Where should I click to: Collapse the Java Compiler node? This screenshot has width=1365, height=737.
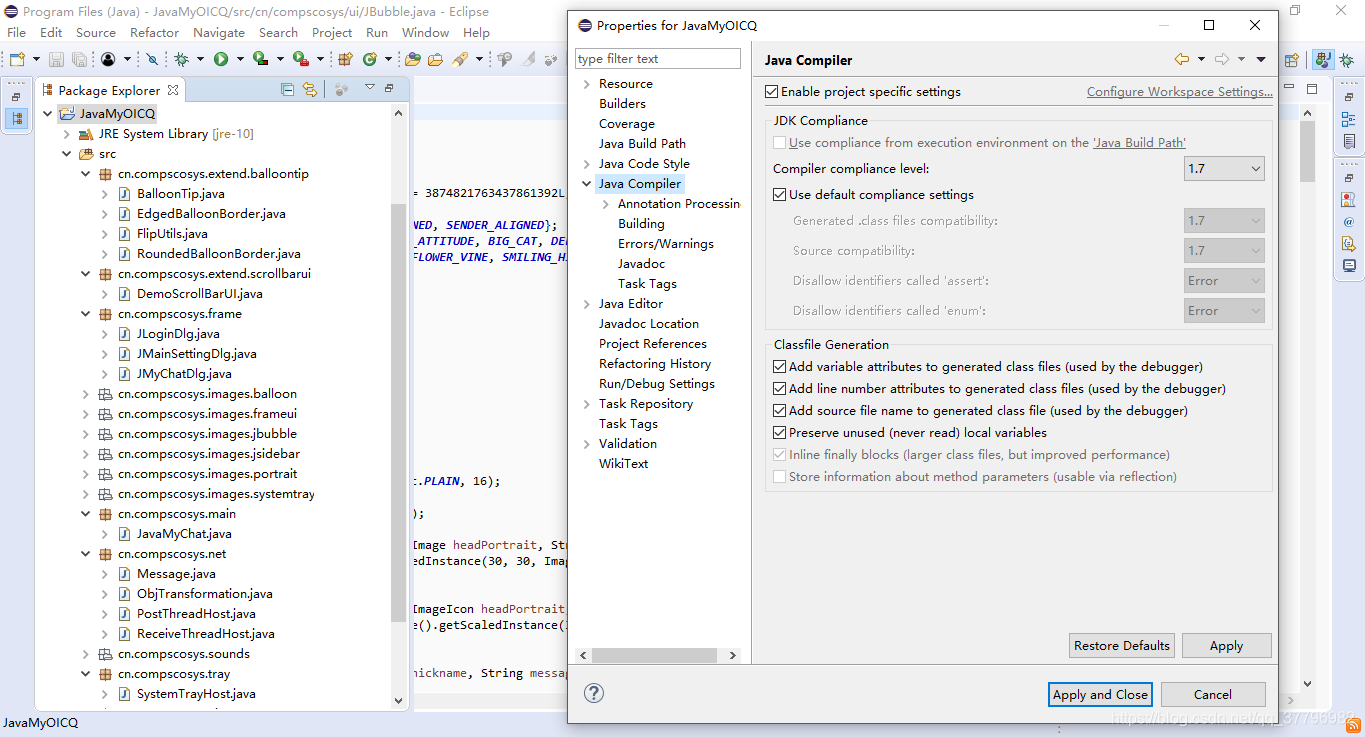[587, 184]
